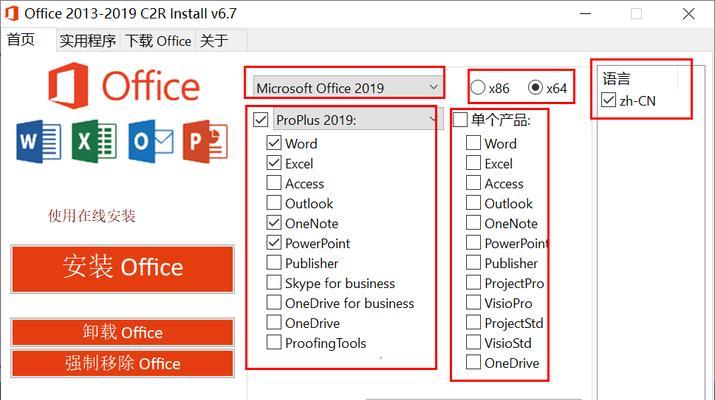The image size is (715, 400).
Task: Enable the ProofingTools checkbox
Action: 274,343
